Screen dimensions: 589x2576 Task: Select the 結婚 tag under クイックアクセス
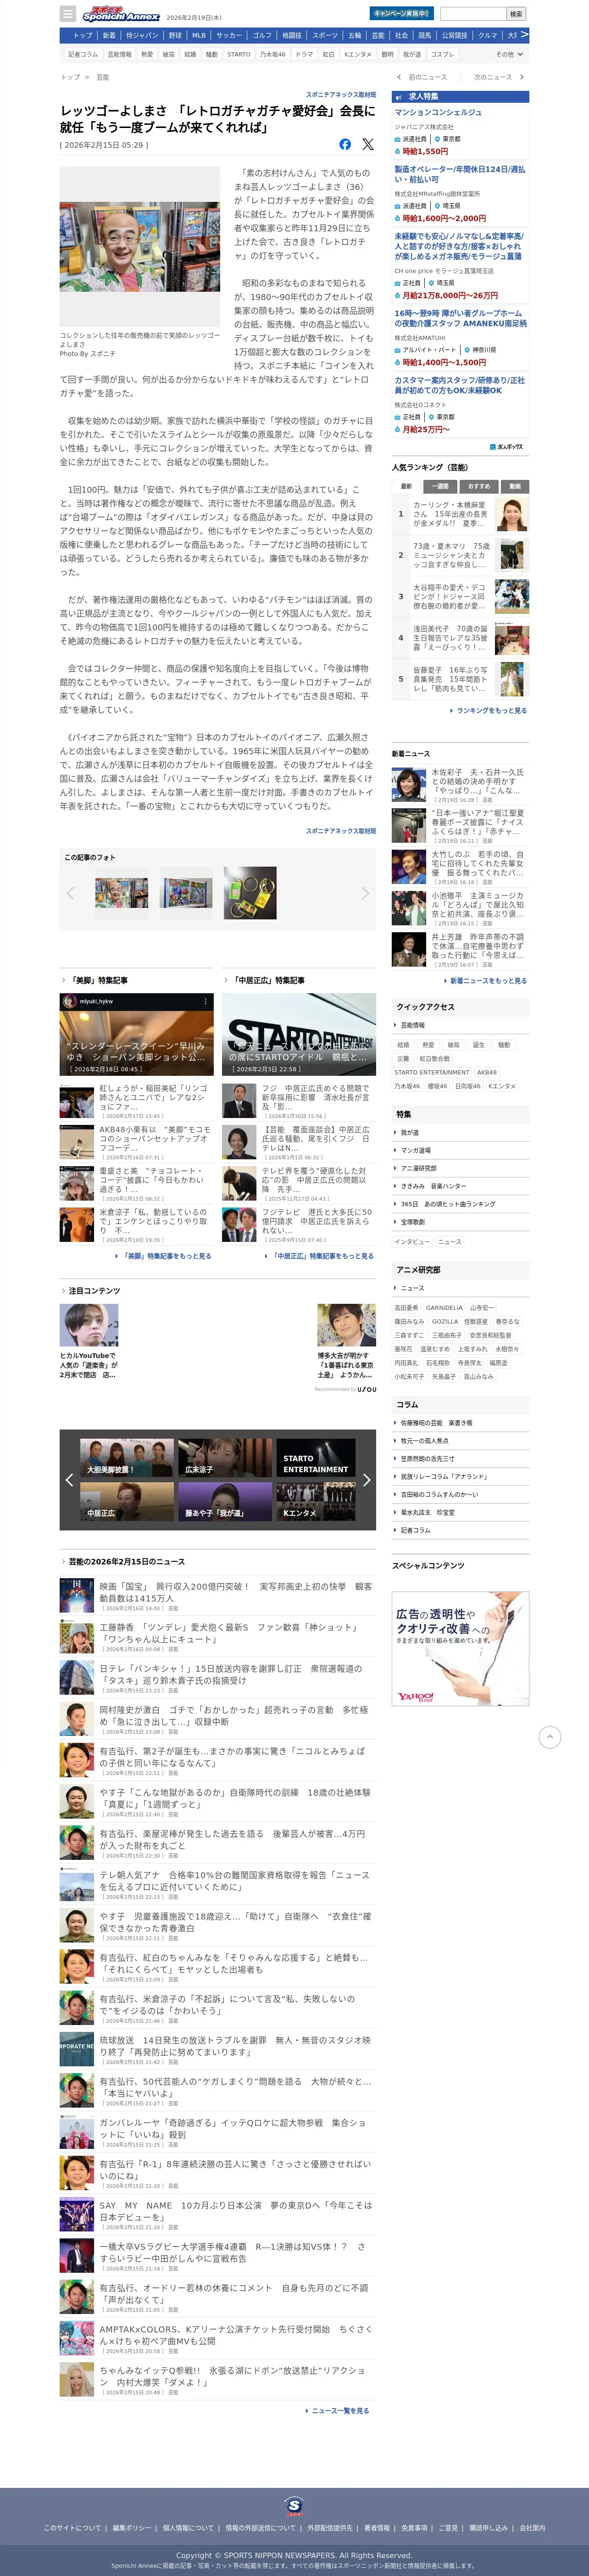coord(403,1044)
